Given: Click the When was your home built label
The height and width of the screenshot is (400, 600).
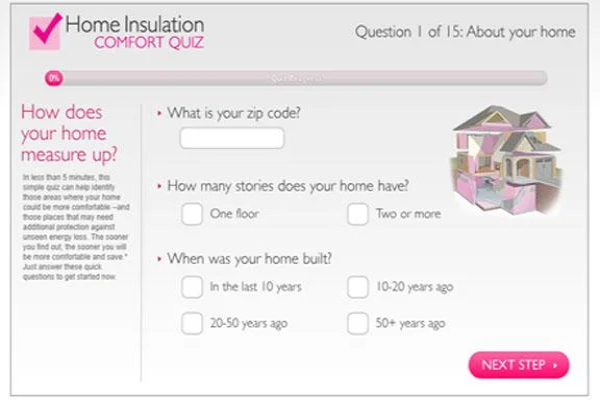Looking at the screenshot, I should click(249, 259).
